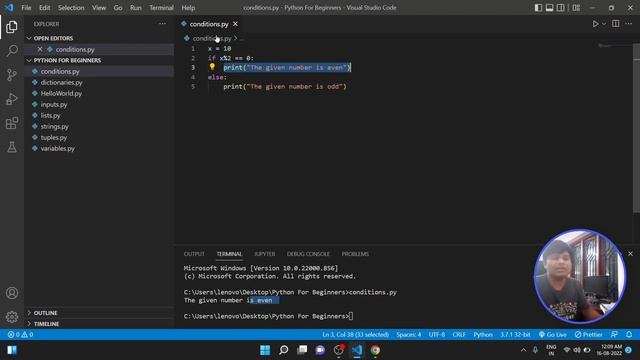This screenshot has width=640, height=360.
Task: Start Go Live server
Action: click(552, 334)
